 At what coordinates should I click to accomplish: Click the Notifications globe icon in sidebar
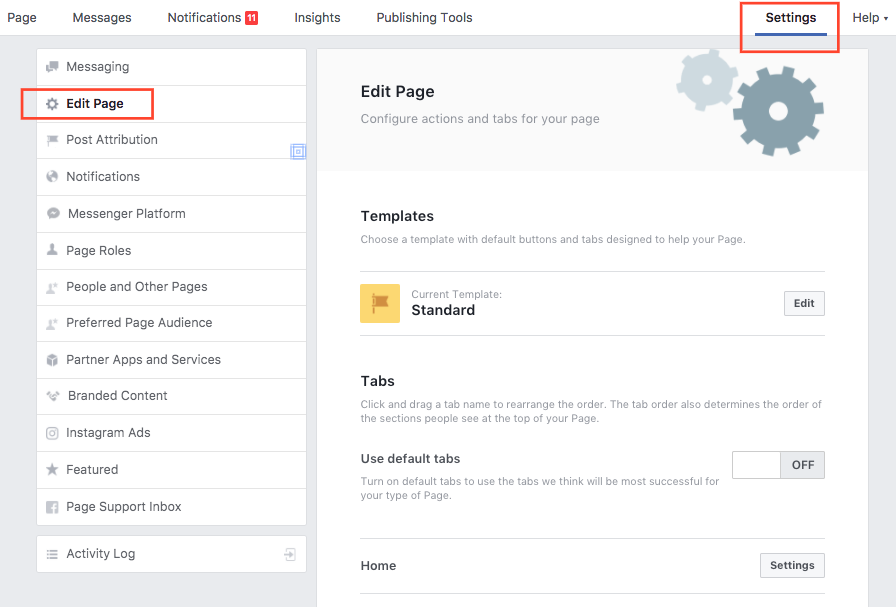[x=52, y=176]
